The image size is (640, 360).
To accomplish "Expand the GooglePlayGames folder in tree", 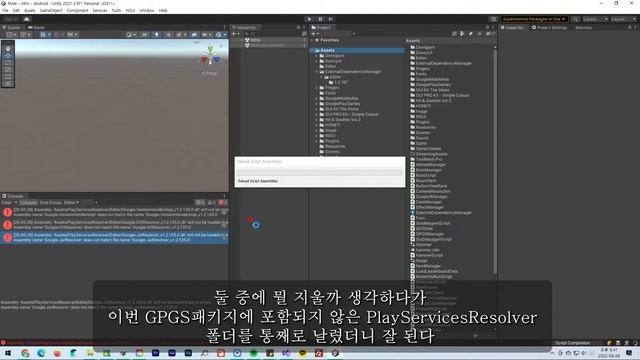I will click(x=316, y=104).
